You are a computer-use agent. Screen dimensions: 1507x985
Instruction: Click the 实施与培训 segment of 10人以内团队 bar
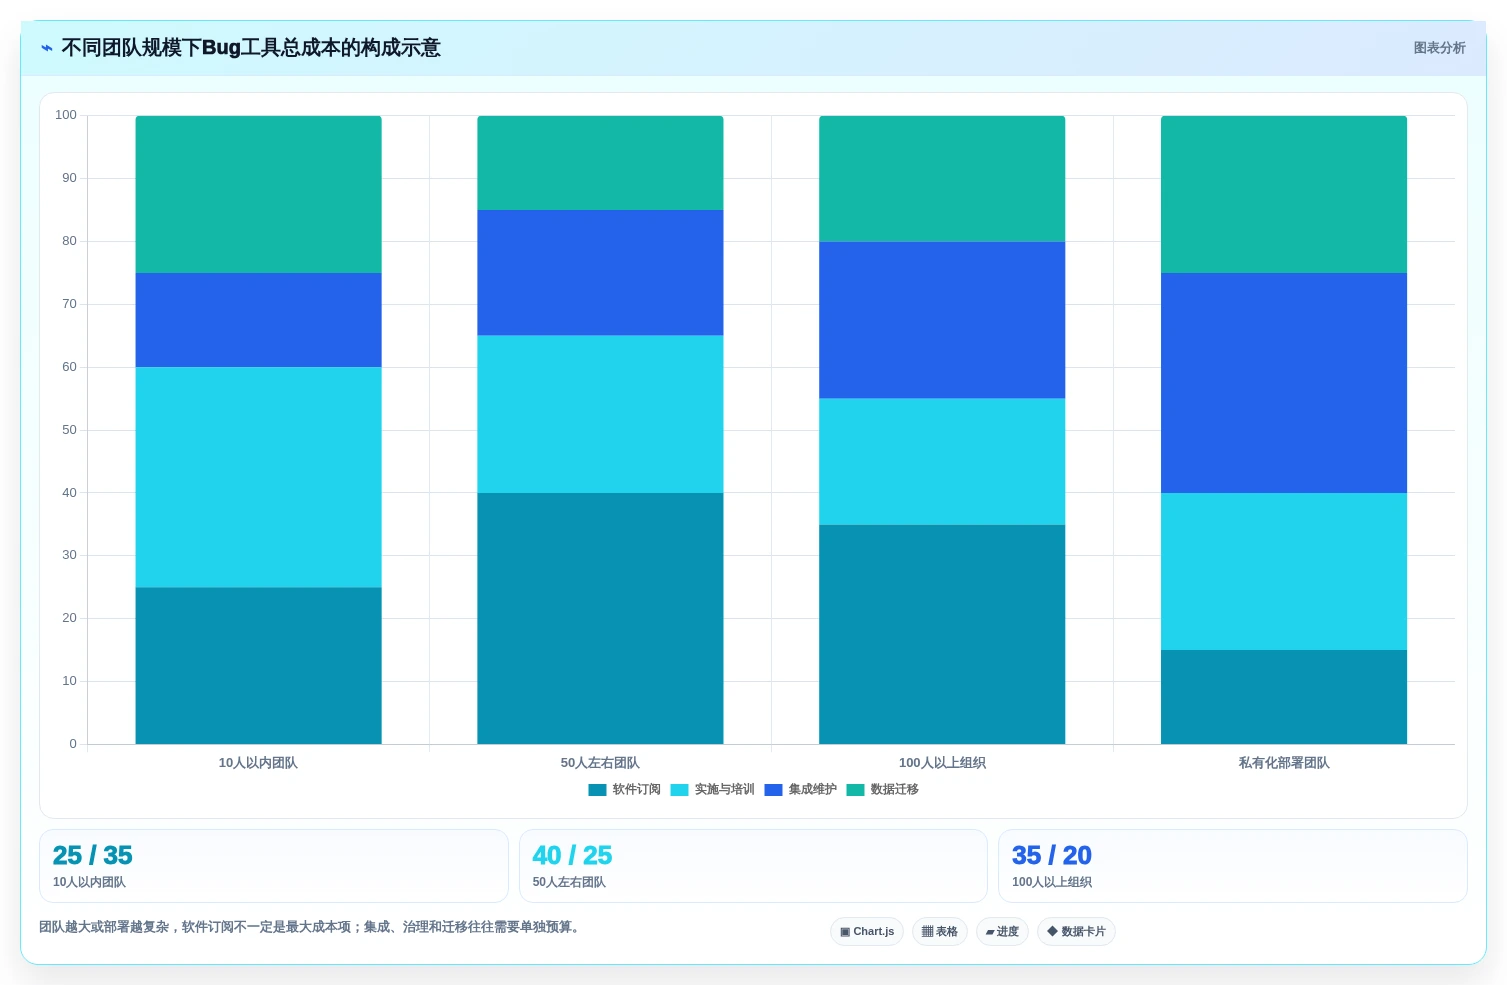tap(258, 477)
